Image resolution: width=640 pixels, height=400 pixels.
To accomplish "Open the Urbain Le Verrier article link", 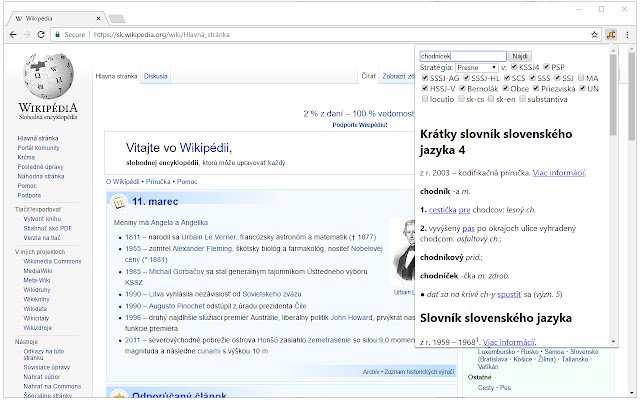I will 209,237.
